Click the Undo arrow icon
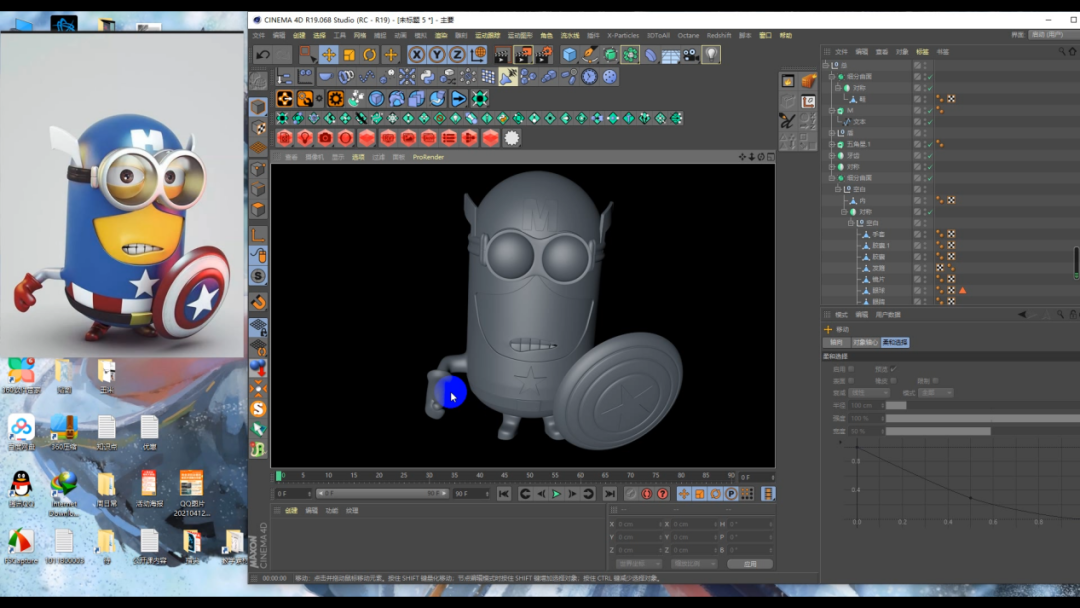The height and width of the screenshot is (608, 1080). click(x=262, y=54)
